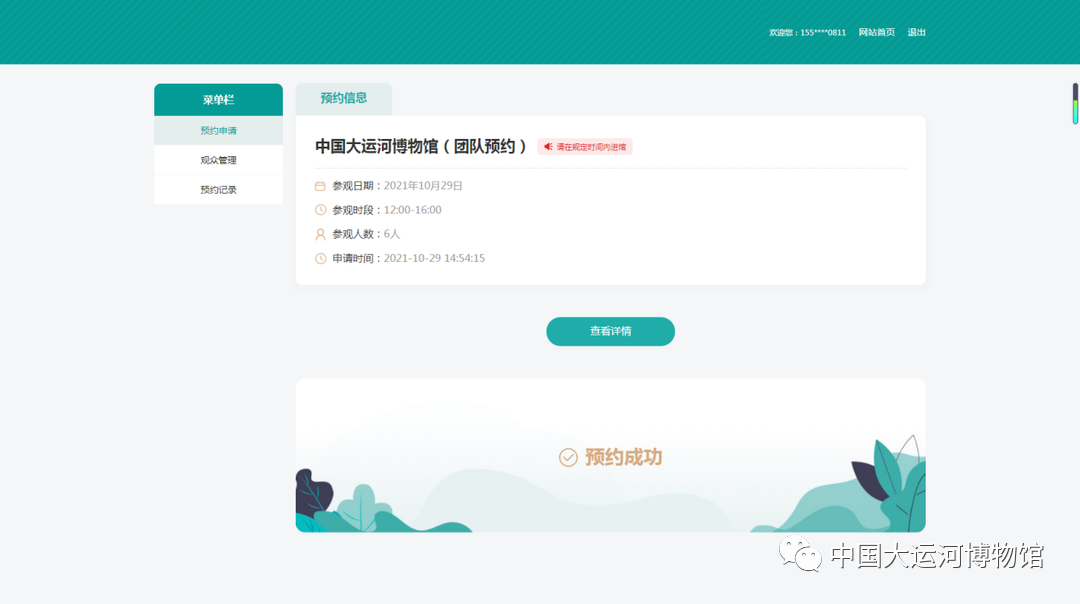Open 预约记录 in the sidebar menu
The image size is (1080, 604).
(x=218, y=190)
